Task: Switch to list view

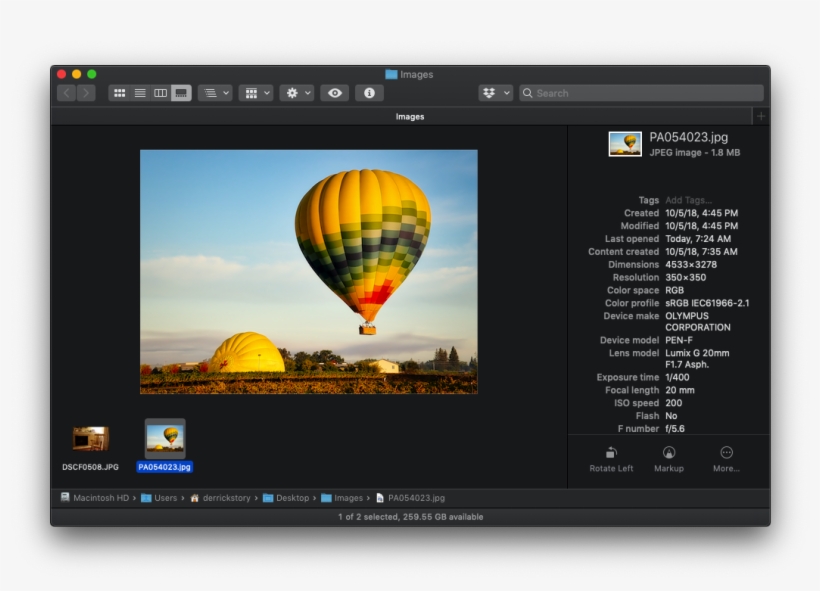Action: pos(140,93)
